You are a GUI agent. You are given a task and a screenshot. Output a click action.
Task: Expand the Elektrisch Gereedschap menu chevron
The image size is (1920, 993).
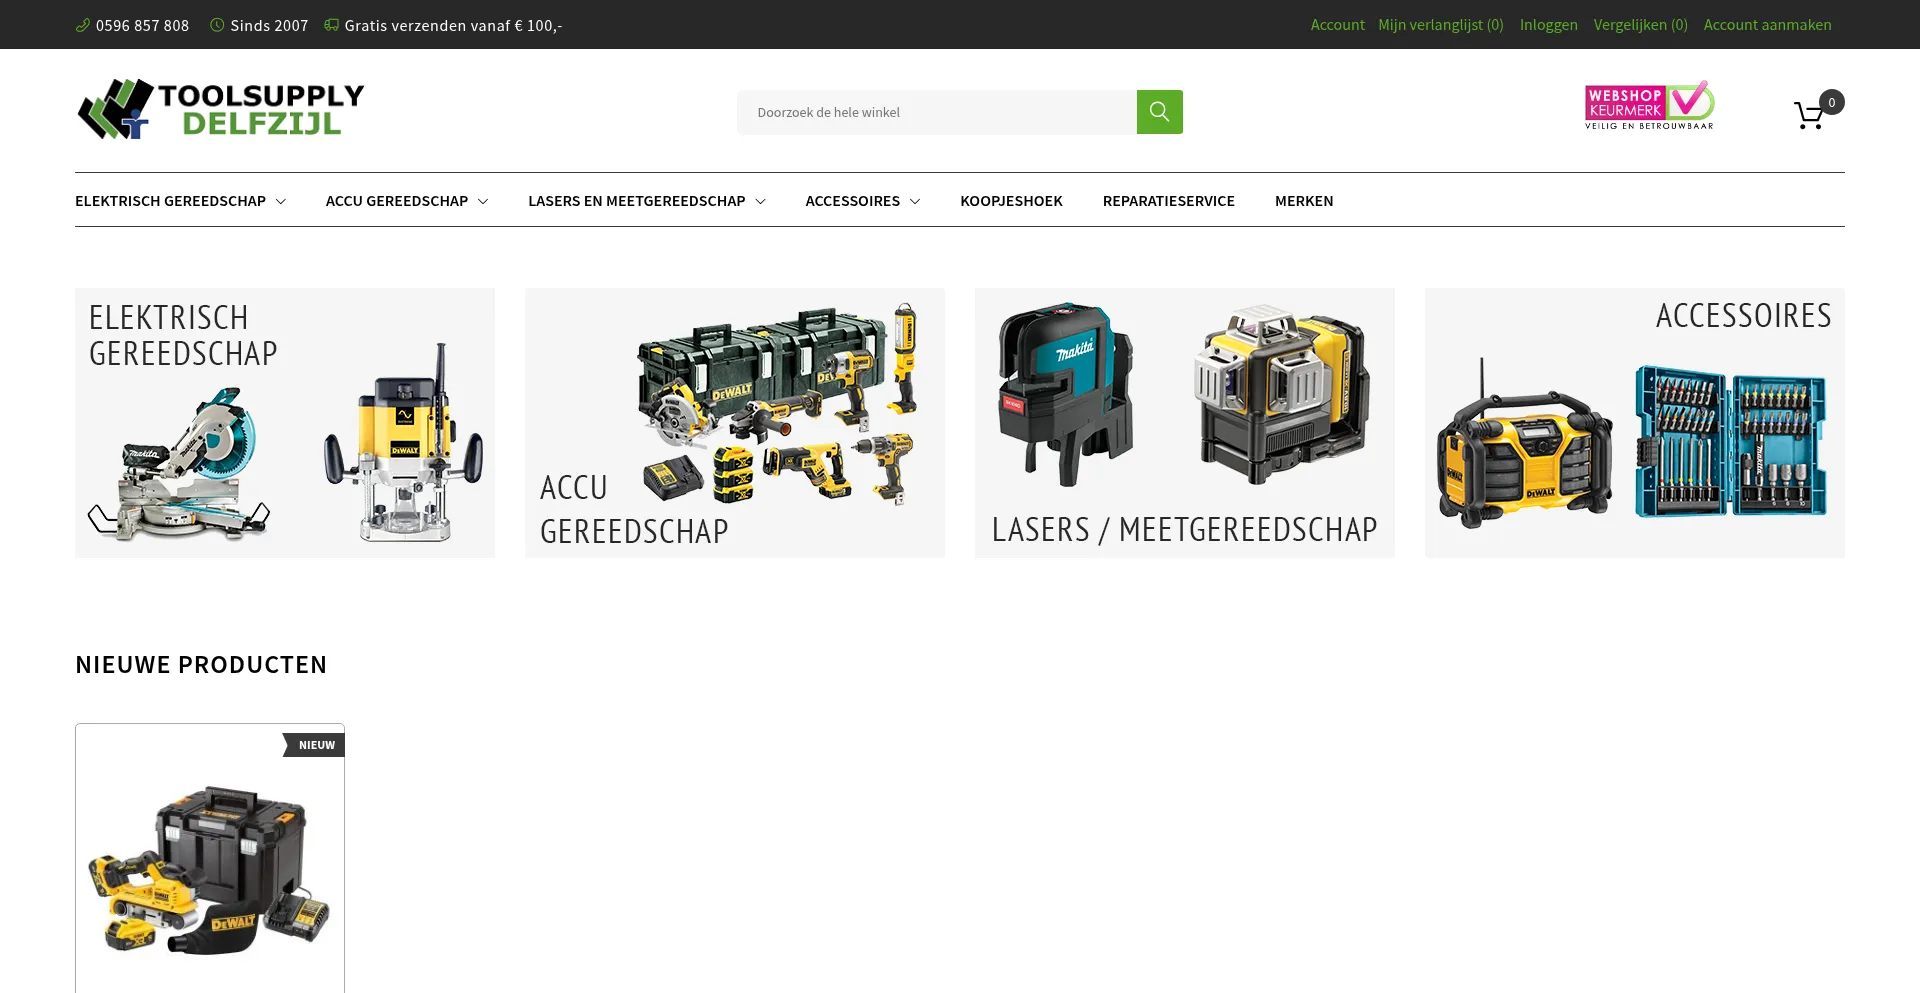(x=281, y=201)
